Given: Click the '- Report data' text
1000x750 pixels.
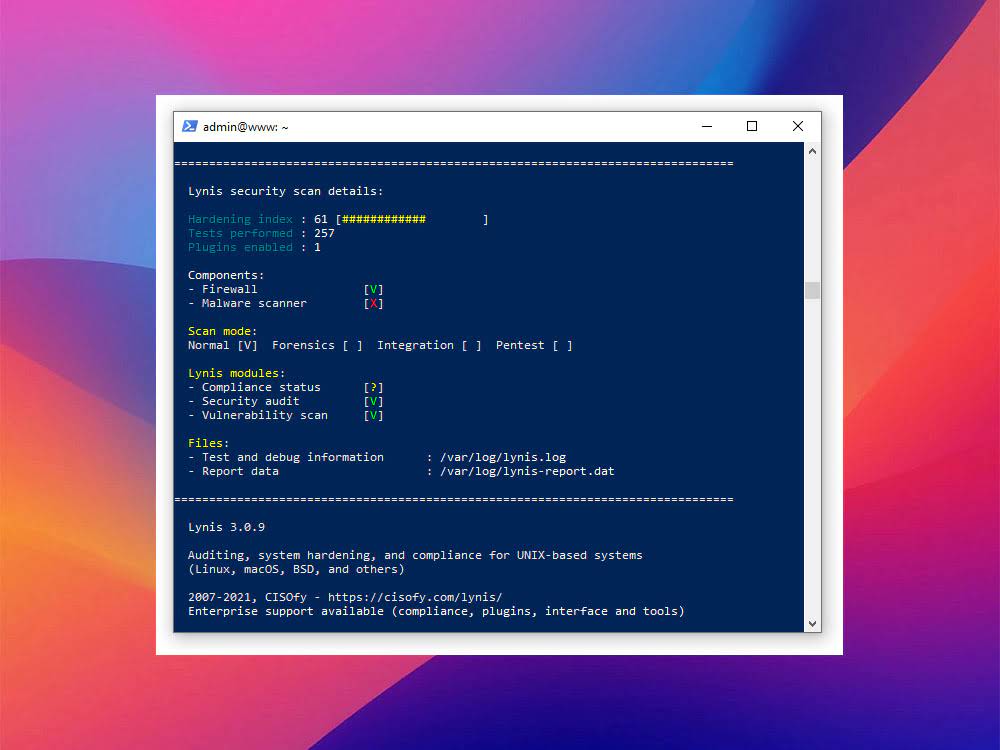Looking at the screenshot, I should click(x=233, y=472).
